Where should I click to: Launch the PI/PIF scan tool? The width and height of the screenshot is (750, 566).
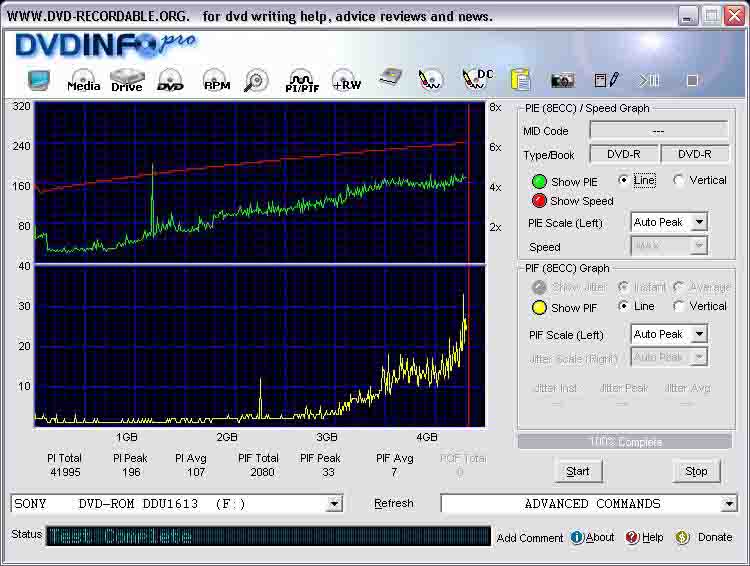[x=300, y=81]
